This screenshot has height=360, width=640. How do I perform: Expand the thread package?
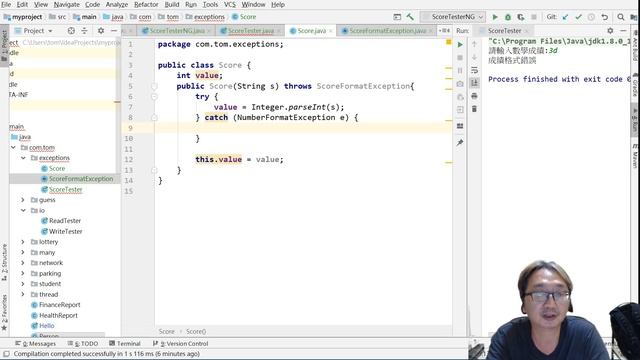tap(23, 294)
